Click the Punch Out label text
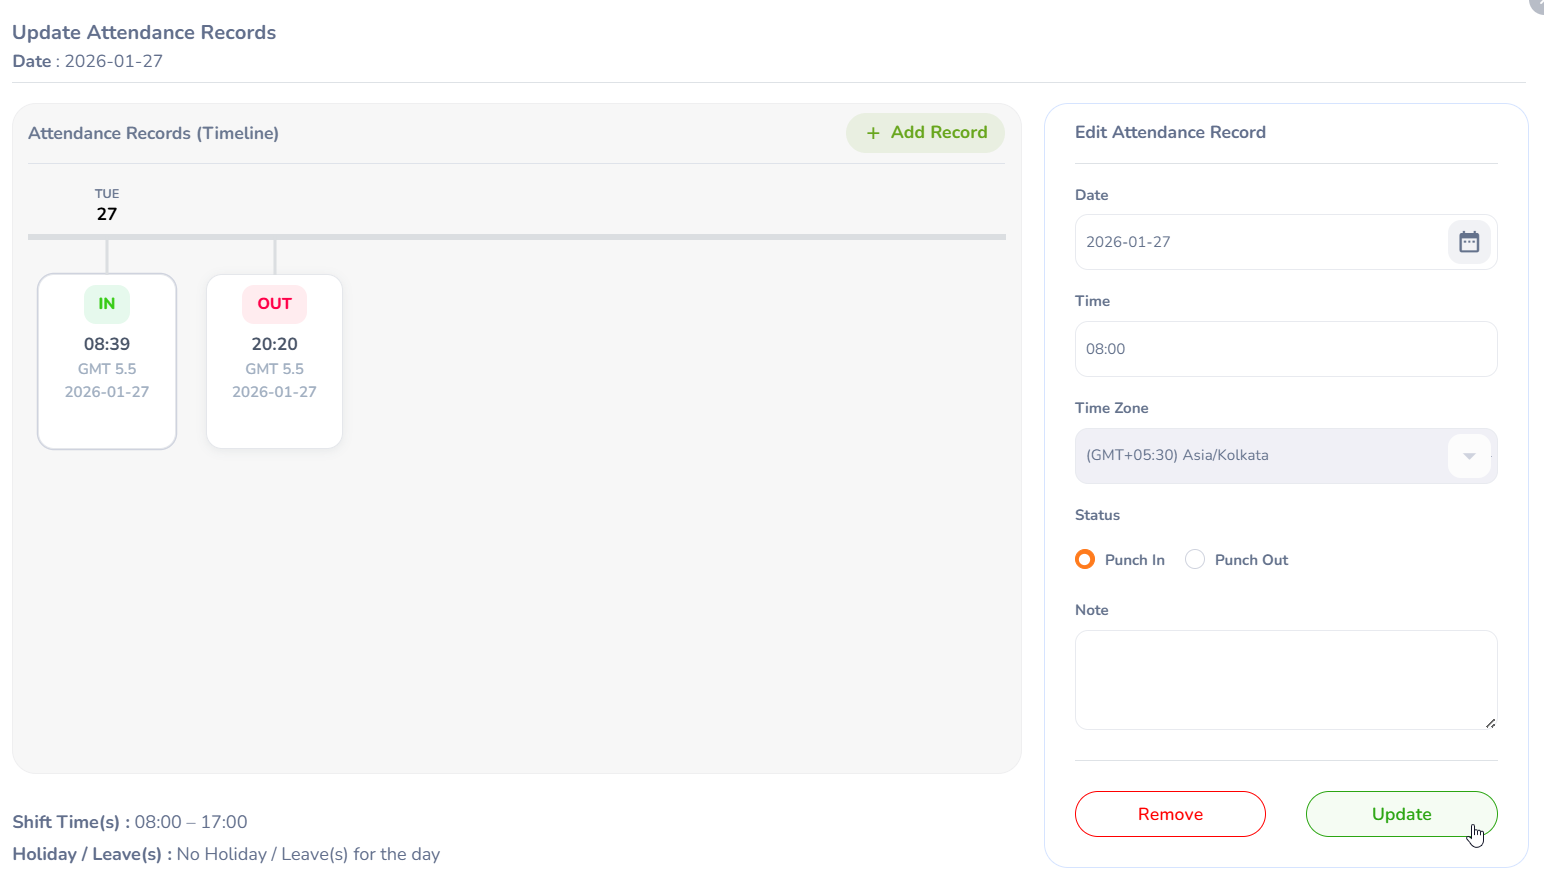The image size is (1544, 885). pyautogui.click(x=1251, y=560)
